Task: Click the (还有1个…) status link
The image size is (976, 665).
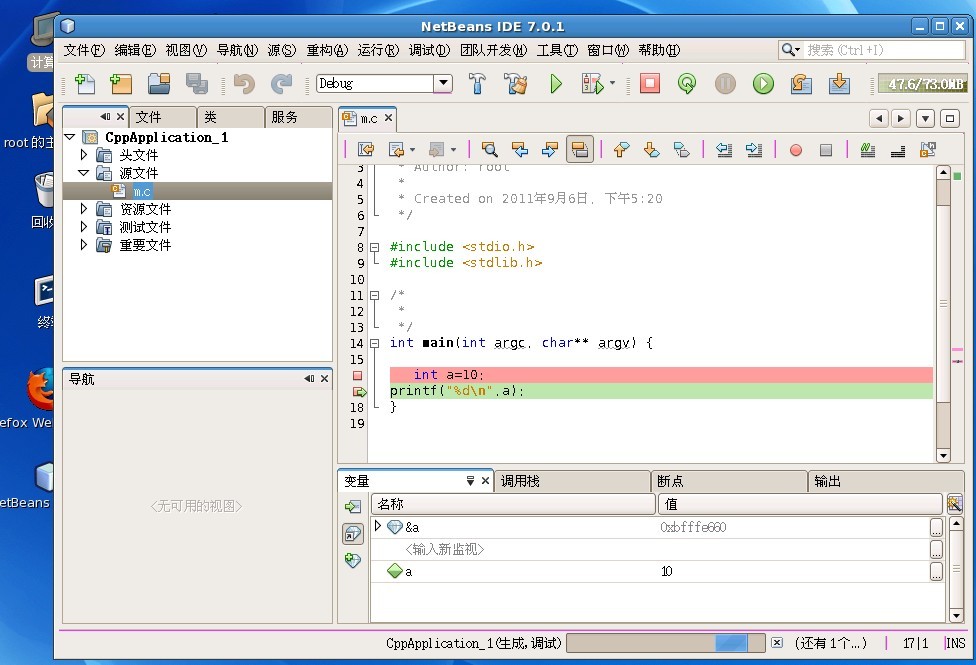Action: [x=830, y=643]
